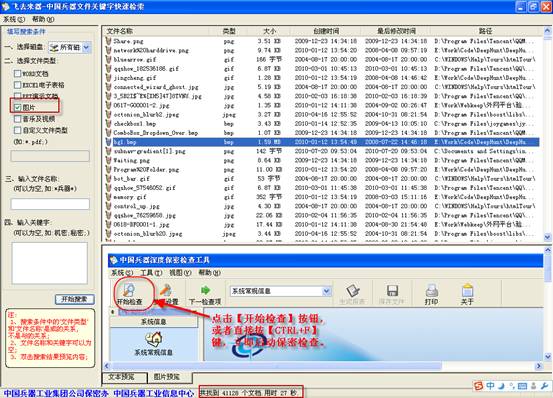This screenshot has height=398, width=553.
Task: Click the file list scrollbar up arrow
Action: (547, 31)
